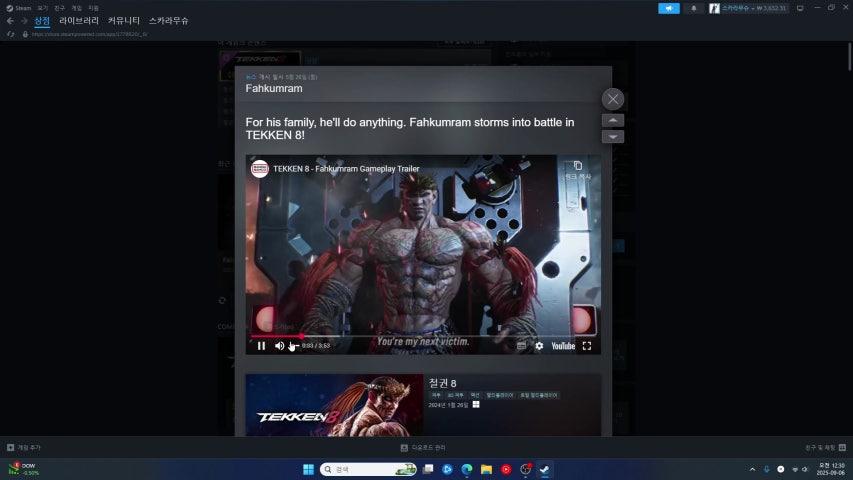Open the taskbar clock and date
Screen dimensions: 853x480
831,469
